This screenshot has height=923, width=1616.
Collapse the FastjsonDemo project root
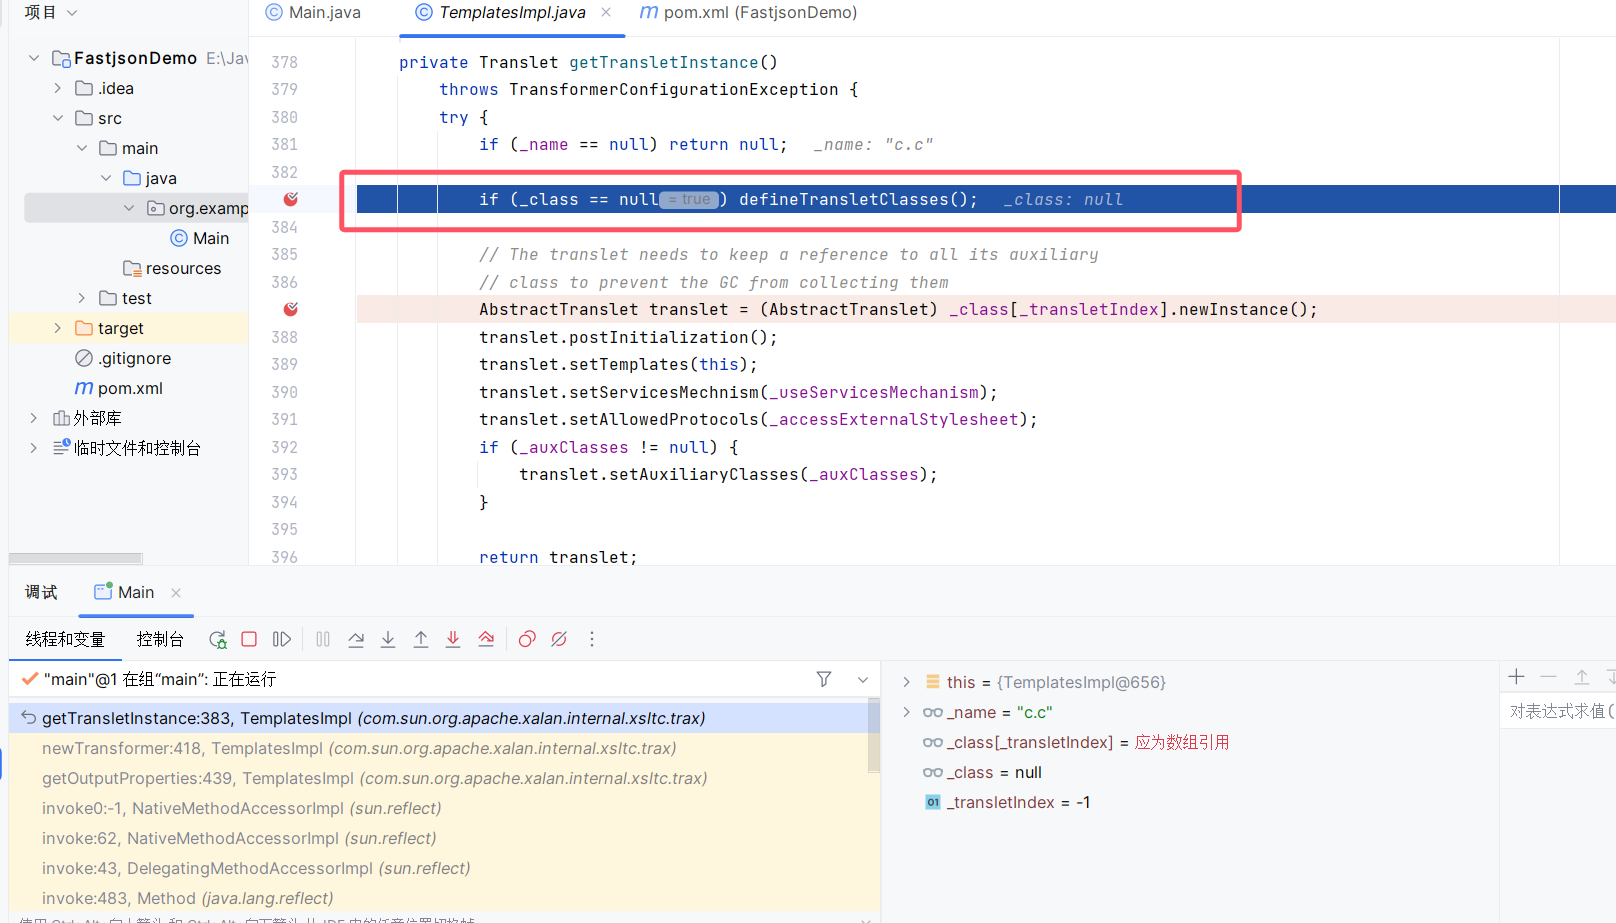point(34,58)
